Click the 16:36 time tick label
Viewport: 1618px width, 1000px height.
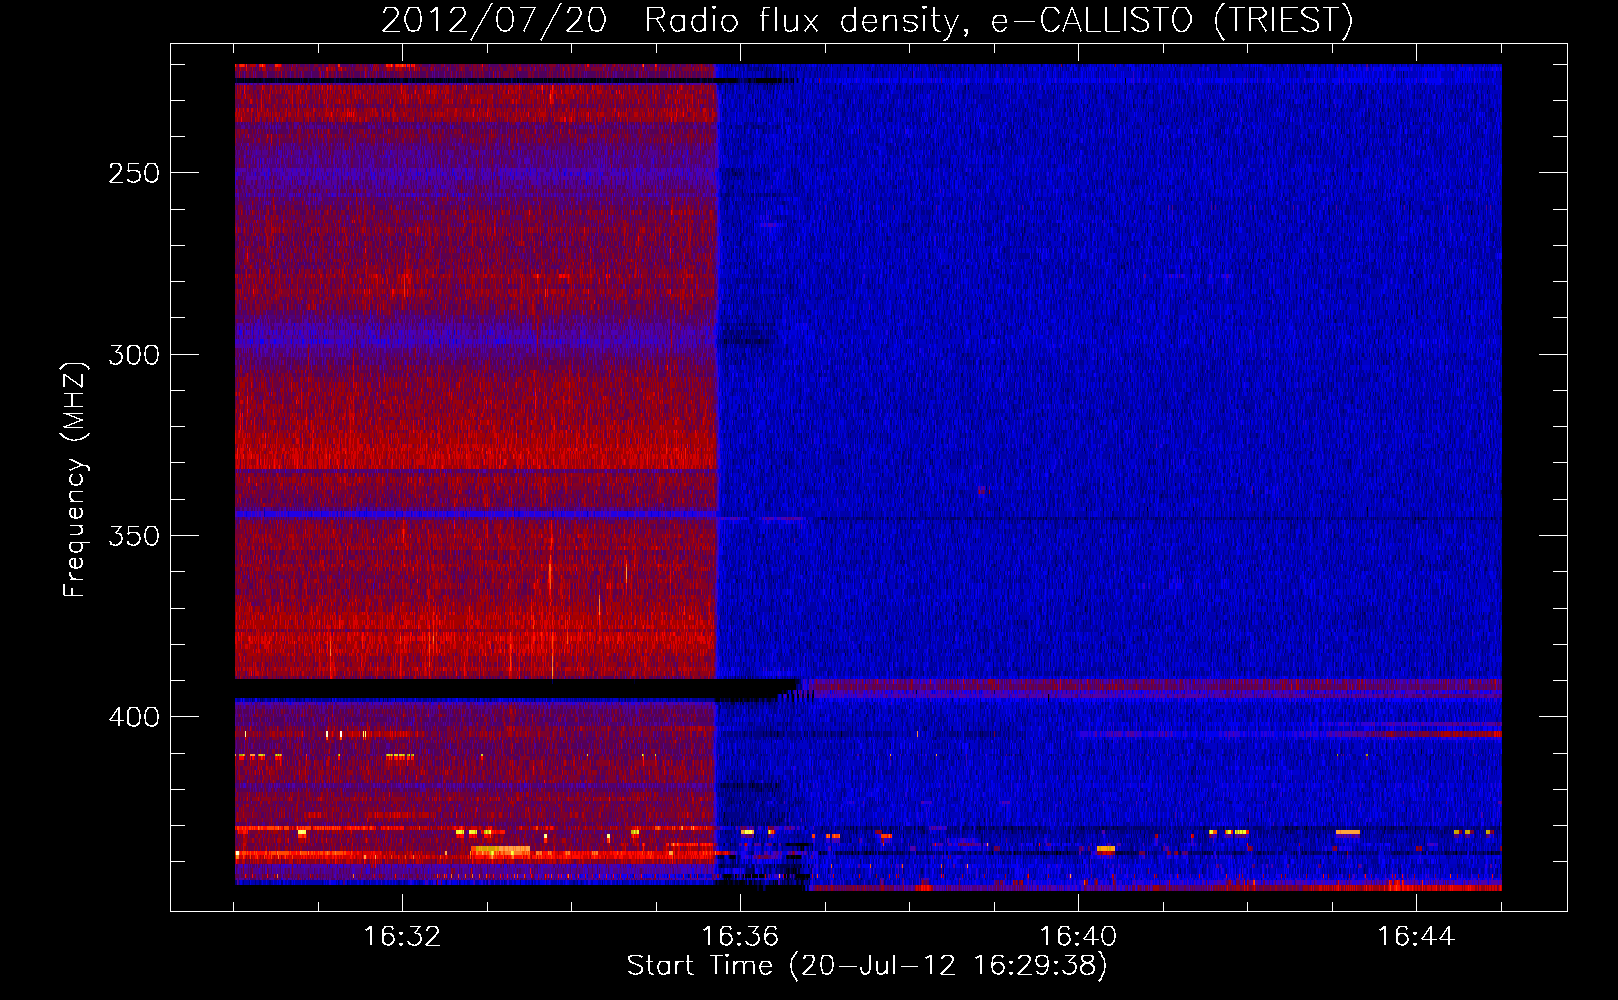[x=740, y=936]
